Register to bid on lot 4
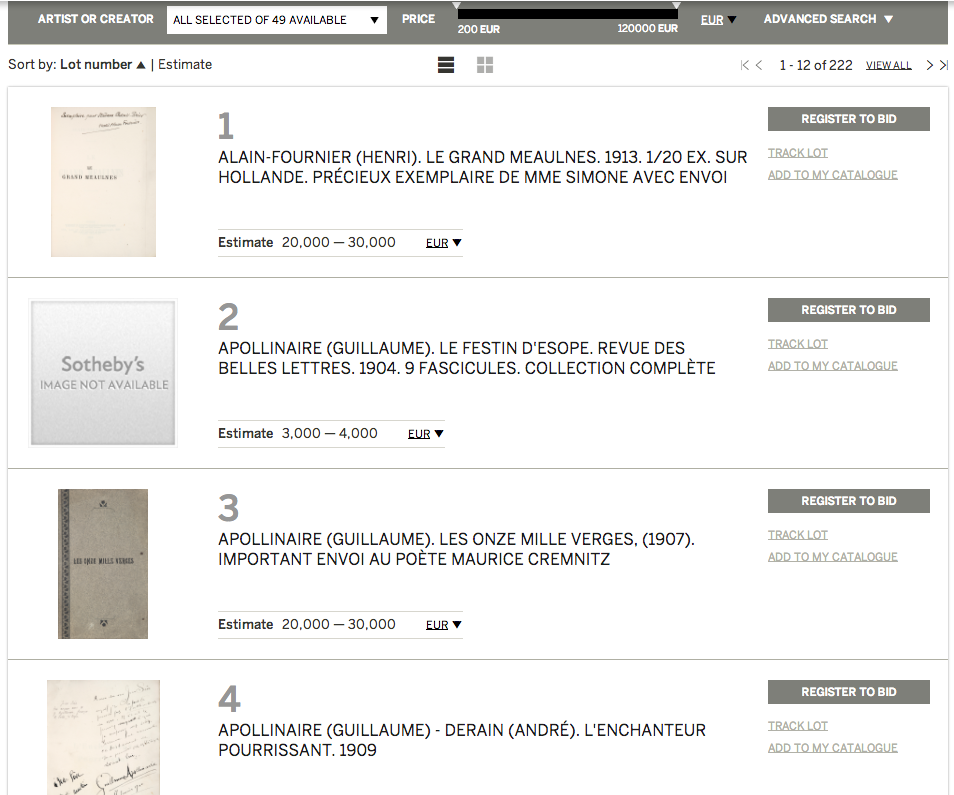Viewport: 954px width, 795px height. coord(849,692)
